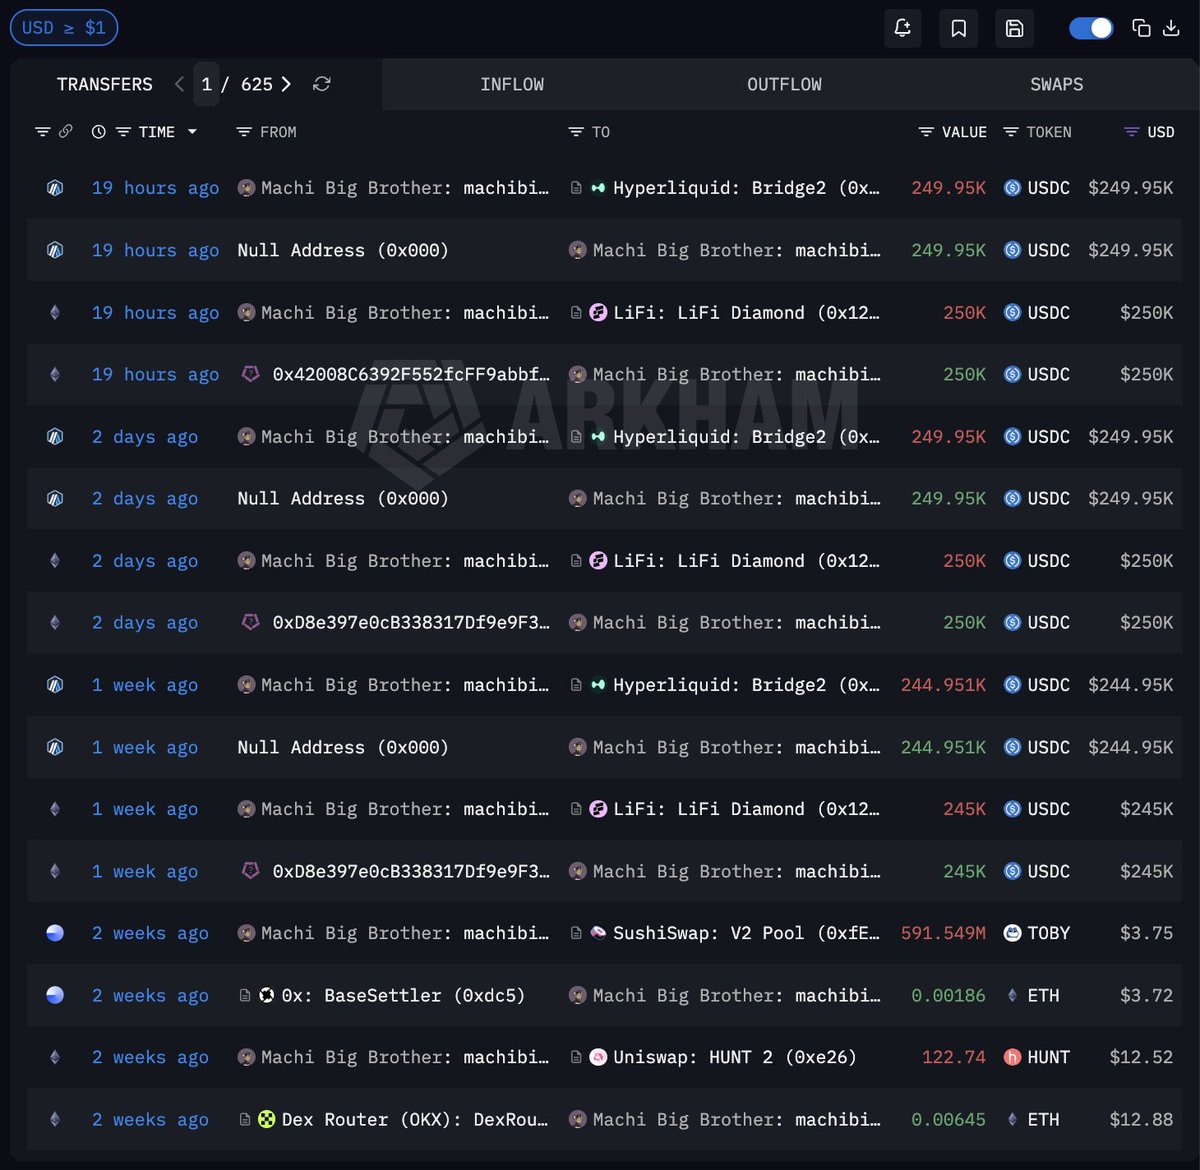Refresh the transfers list
Image resolution: width=1200 pixels, height=1170 pixels.
click(321, 84)
